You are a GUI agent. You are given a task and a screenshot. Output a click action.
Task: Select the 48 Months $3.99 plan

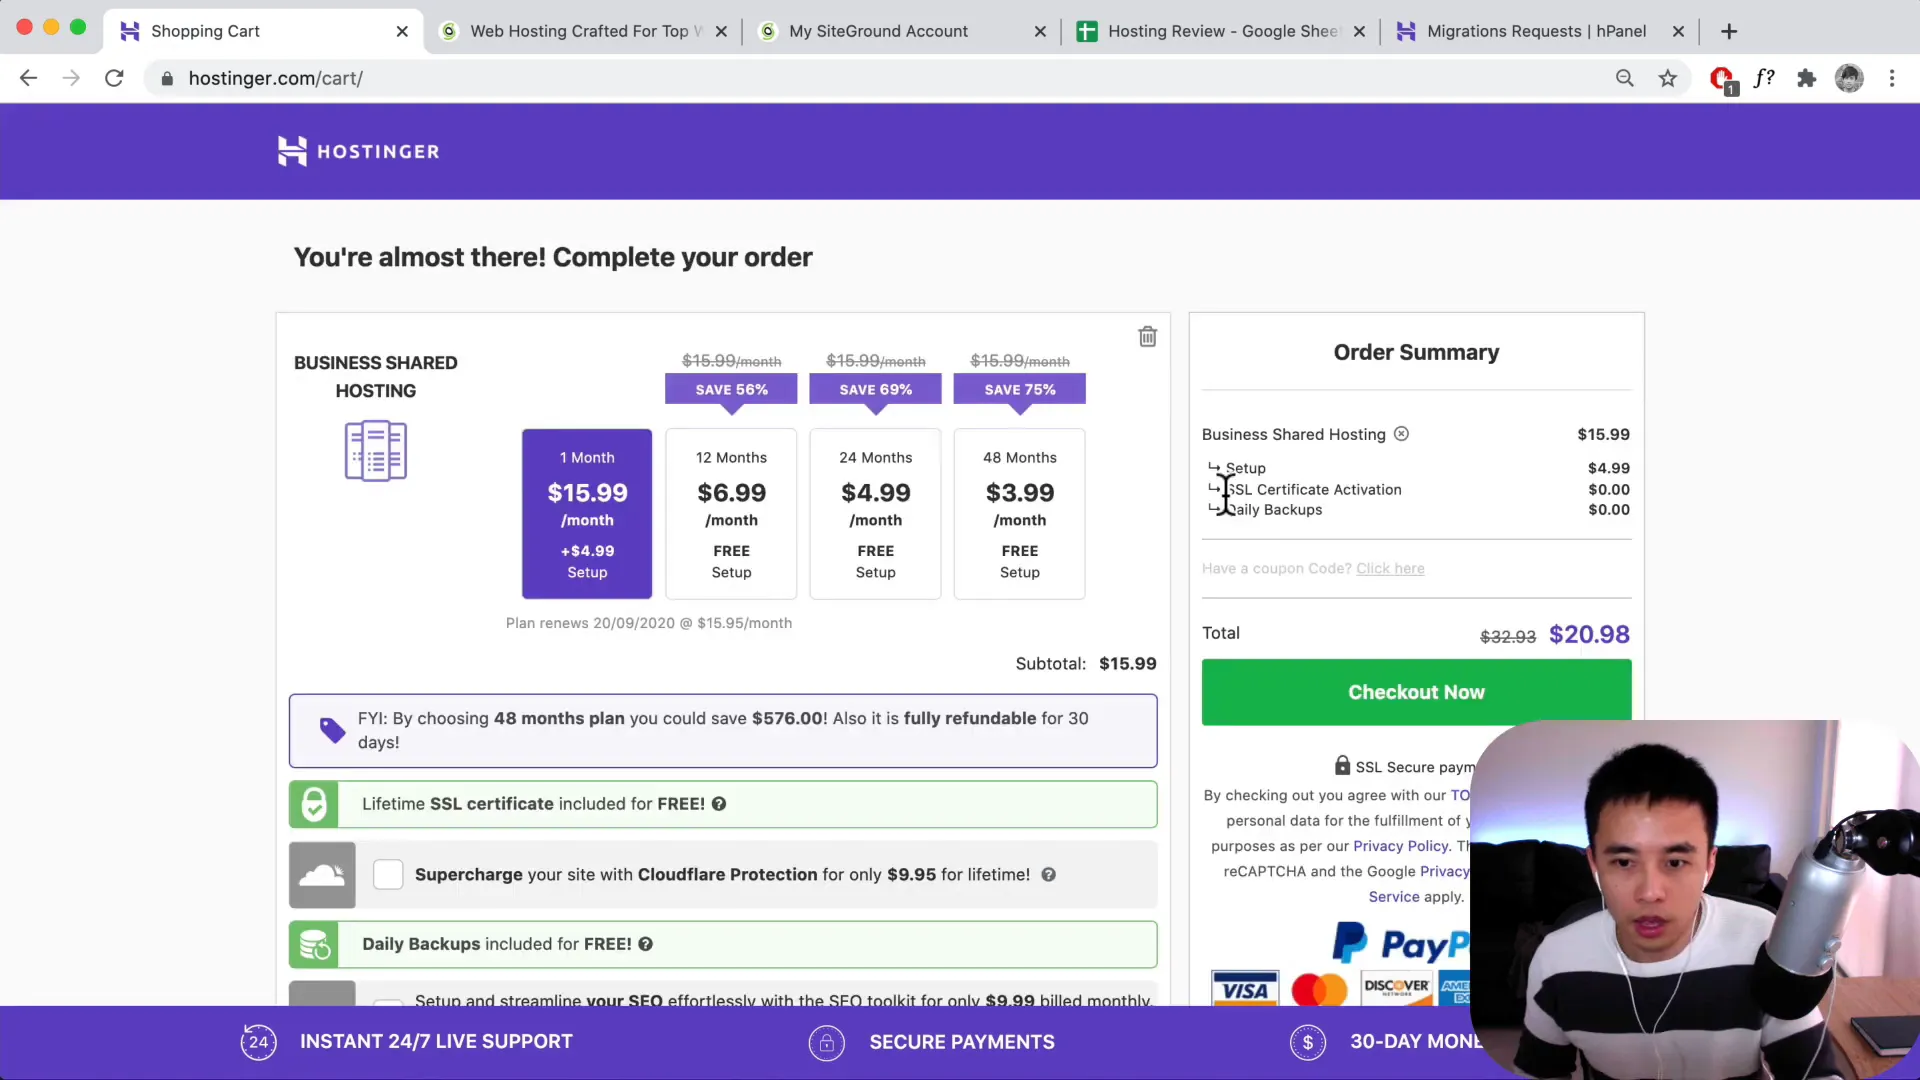point(1019,514)
